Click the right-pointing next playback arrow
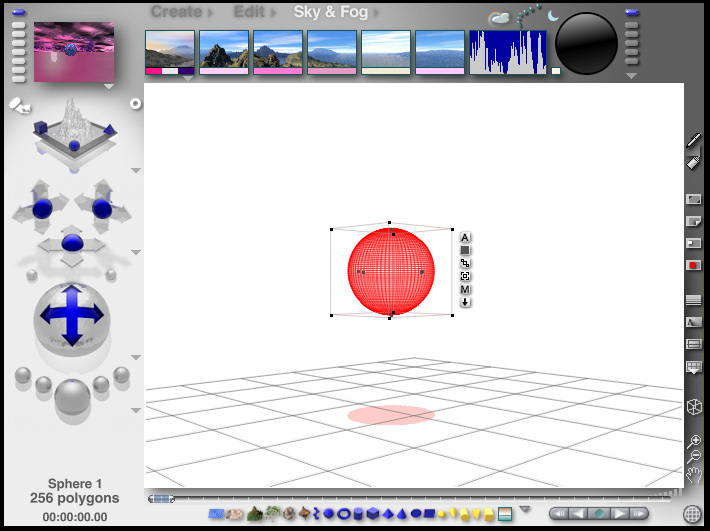 [x=618, y=514]
